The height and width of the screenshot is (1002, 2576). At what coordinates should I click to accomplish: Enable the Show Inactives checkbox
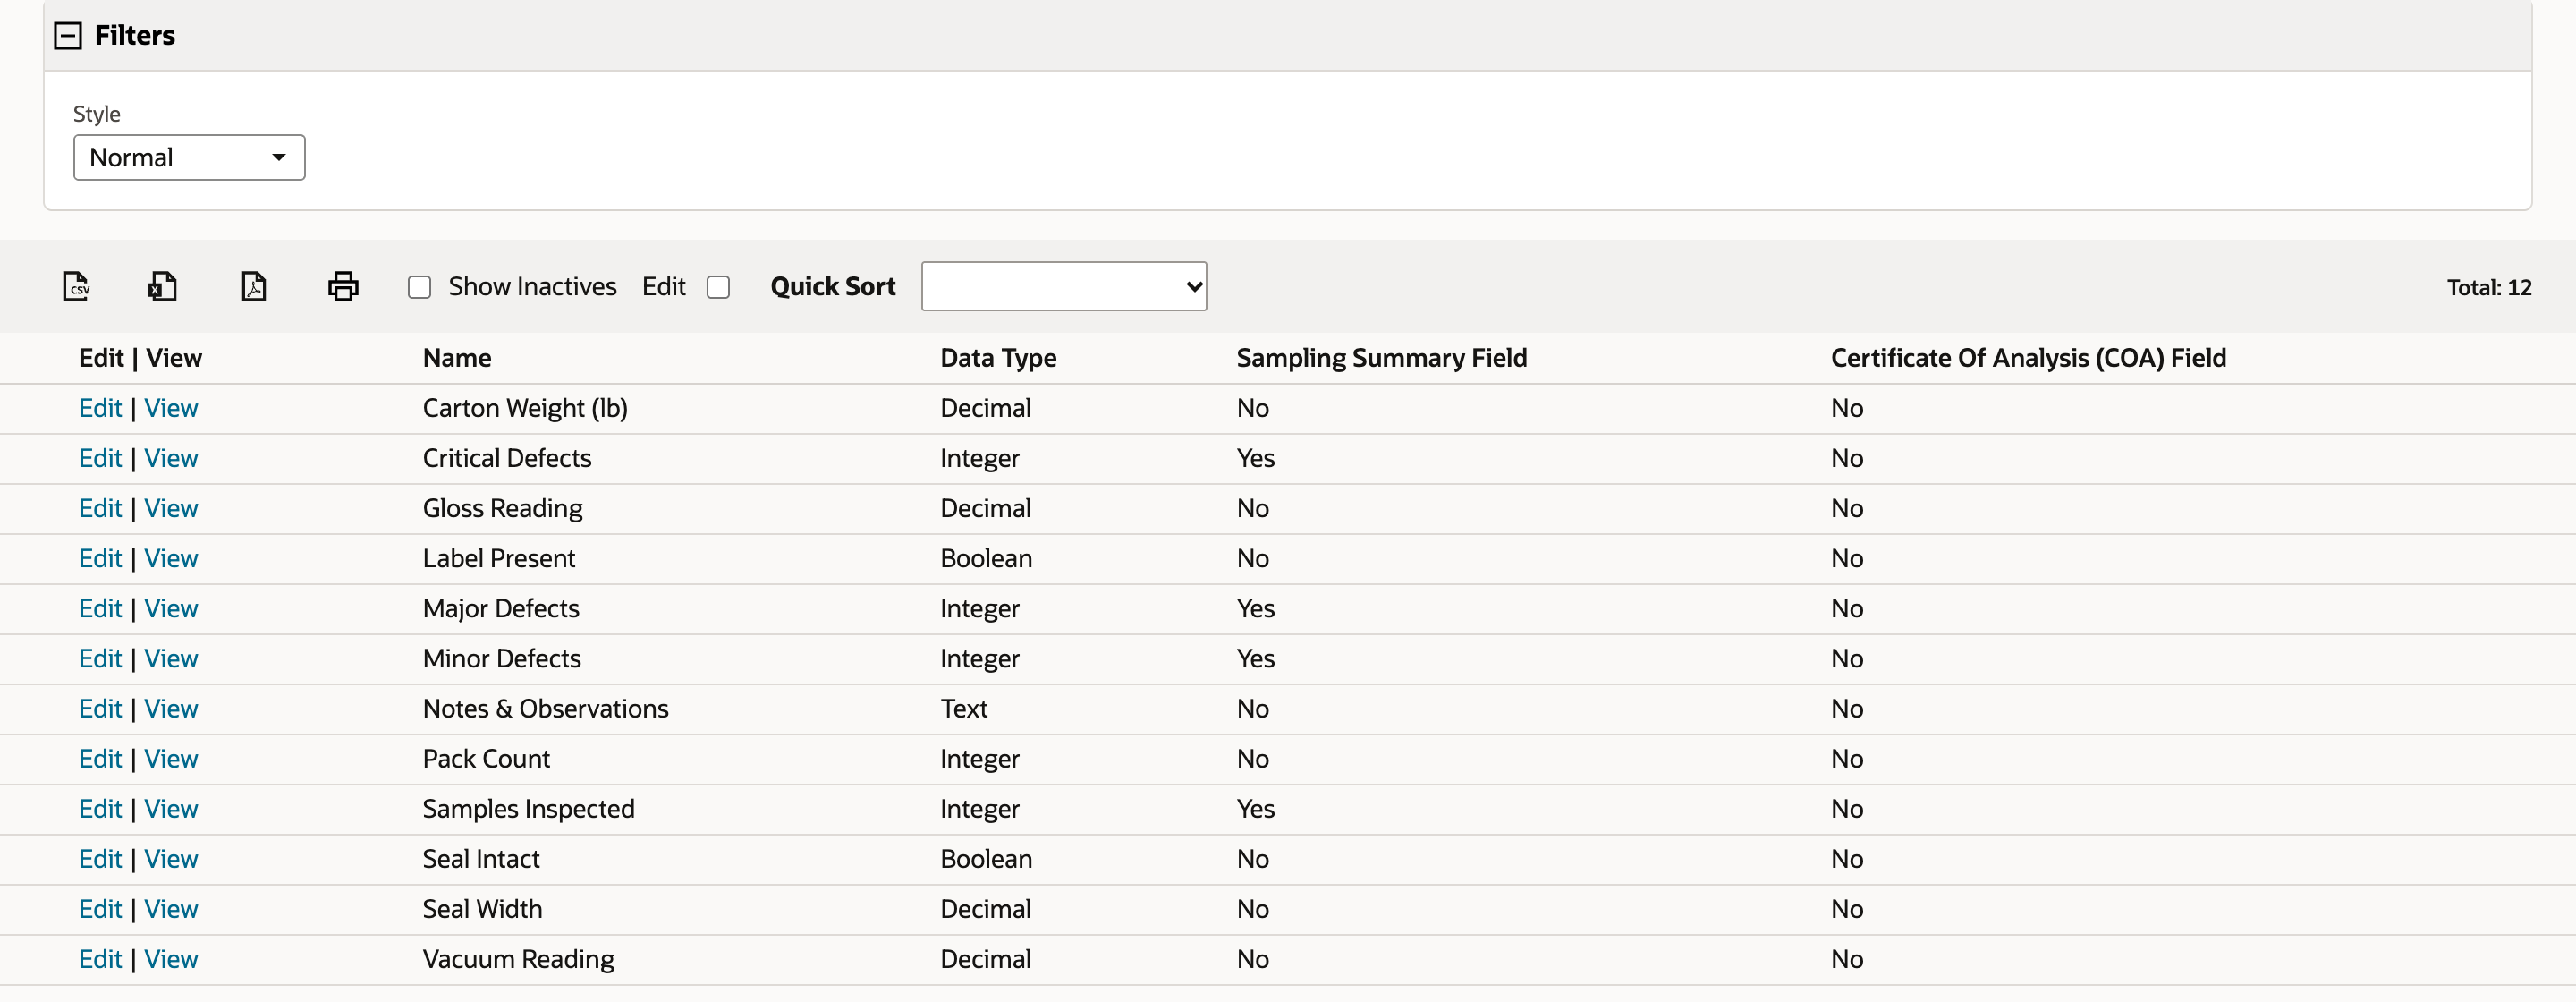pos(420,288)
